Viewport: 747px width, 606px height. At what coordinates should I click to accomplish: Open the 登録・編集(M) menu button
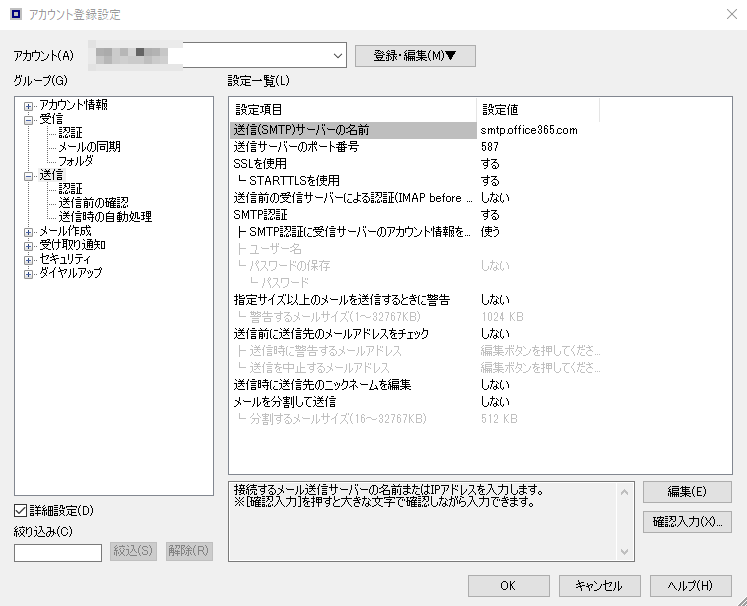(x=415, y=56)
